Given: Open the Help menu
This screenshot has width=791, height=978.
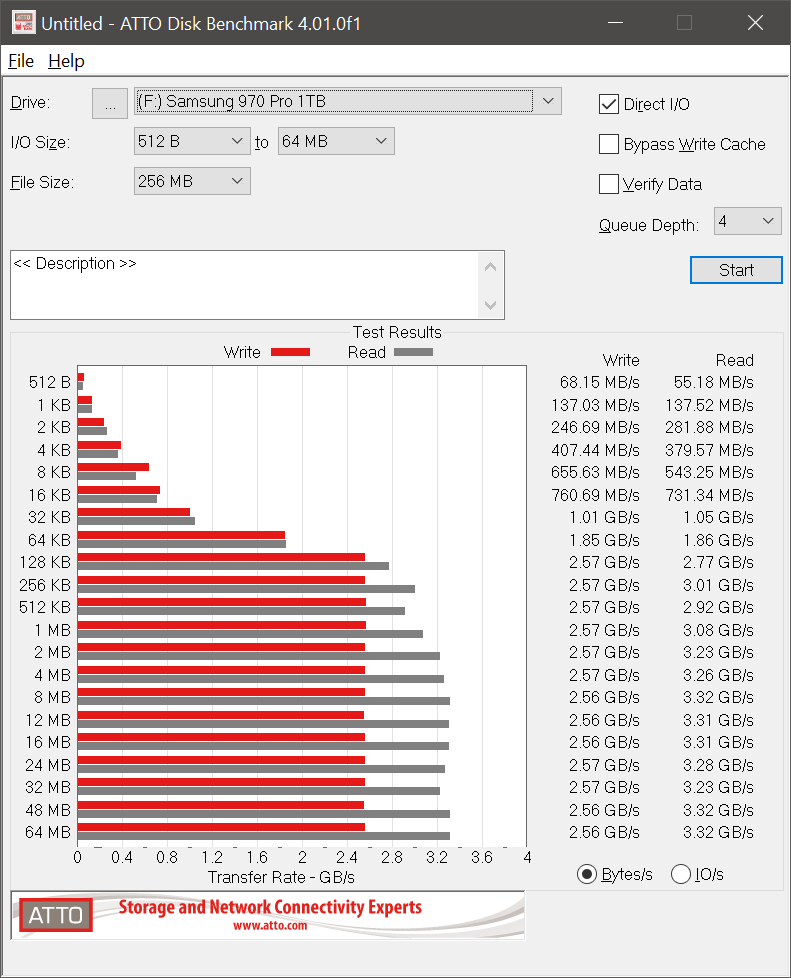Looking at the screenshot, I should [66, 61].
